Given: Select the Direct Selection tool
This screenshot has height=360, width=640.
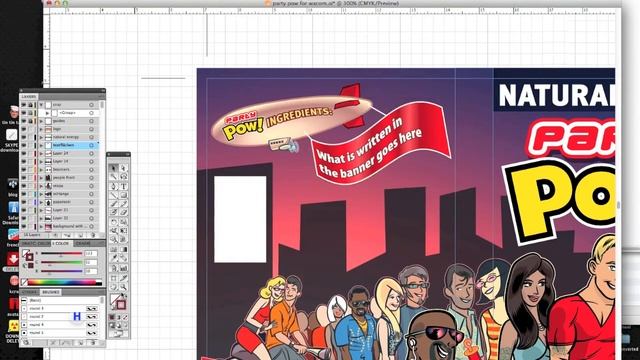Looking at the screenshot, I should point(123,168).
